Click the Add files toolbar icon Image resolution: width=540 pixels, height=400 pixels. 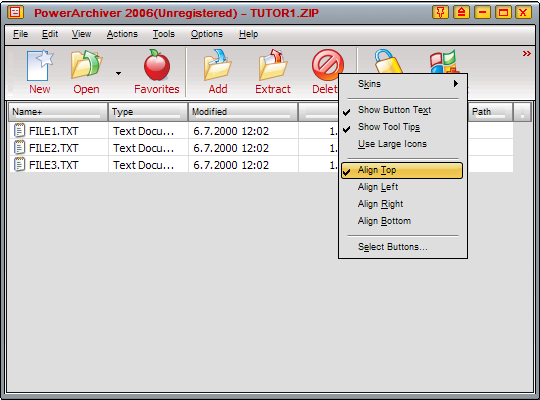click(217, 65)
